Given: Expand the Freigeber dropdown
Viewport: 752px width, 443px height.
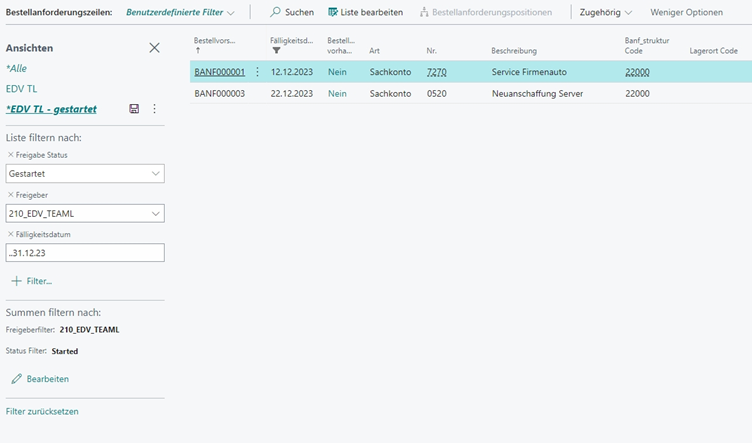Looking at the screenshot, I should [x=155, y=213].
